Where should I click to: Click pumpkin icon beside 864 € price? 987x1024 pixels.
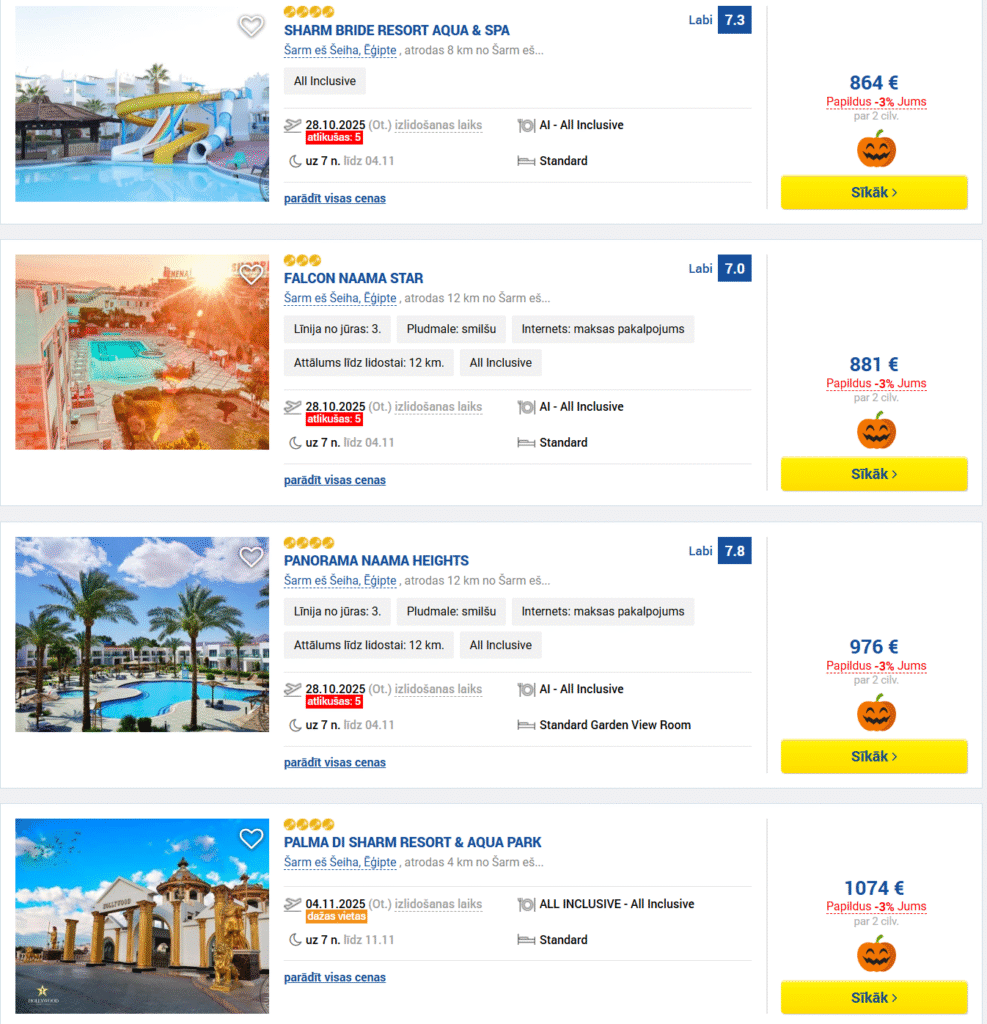pyautogui.click(x=876, y=148)
